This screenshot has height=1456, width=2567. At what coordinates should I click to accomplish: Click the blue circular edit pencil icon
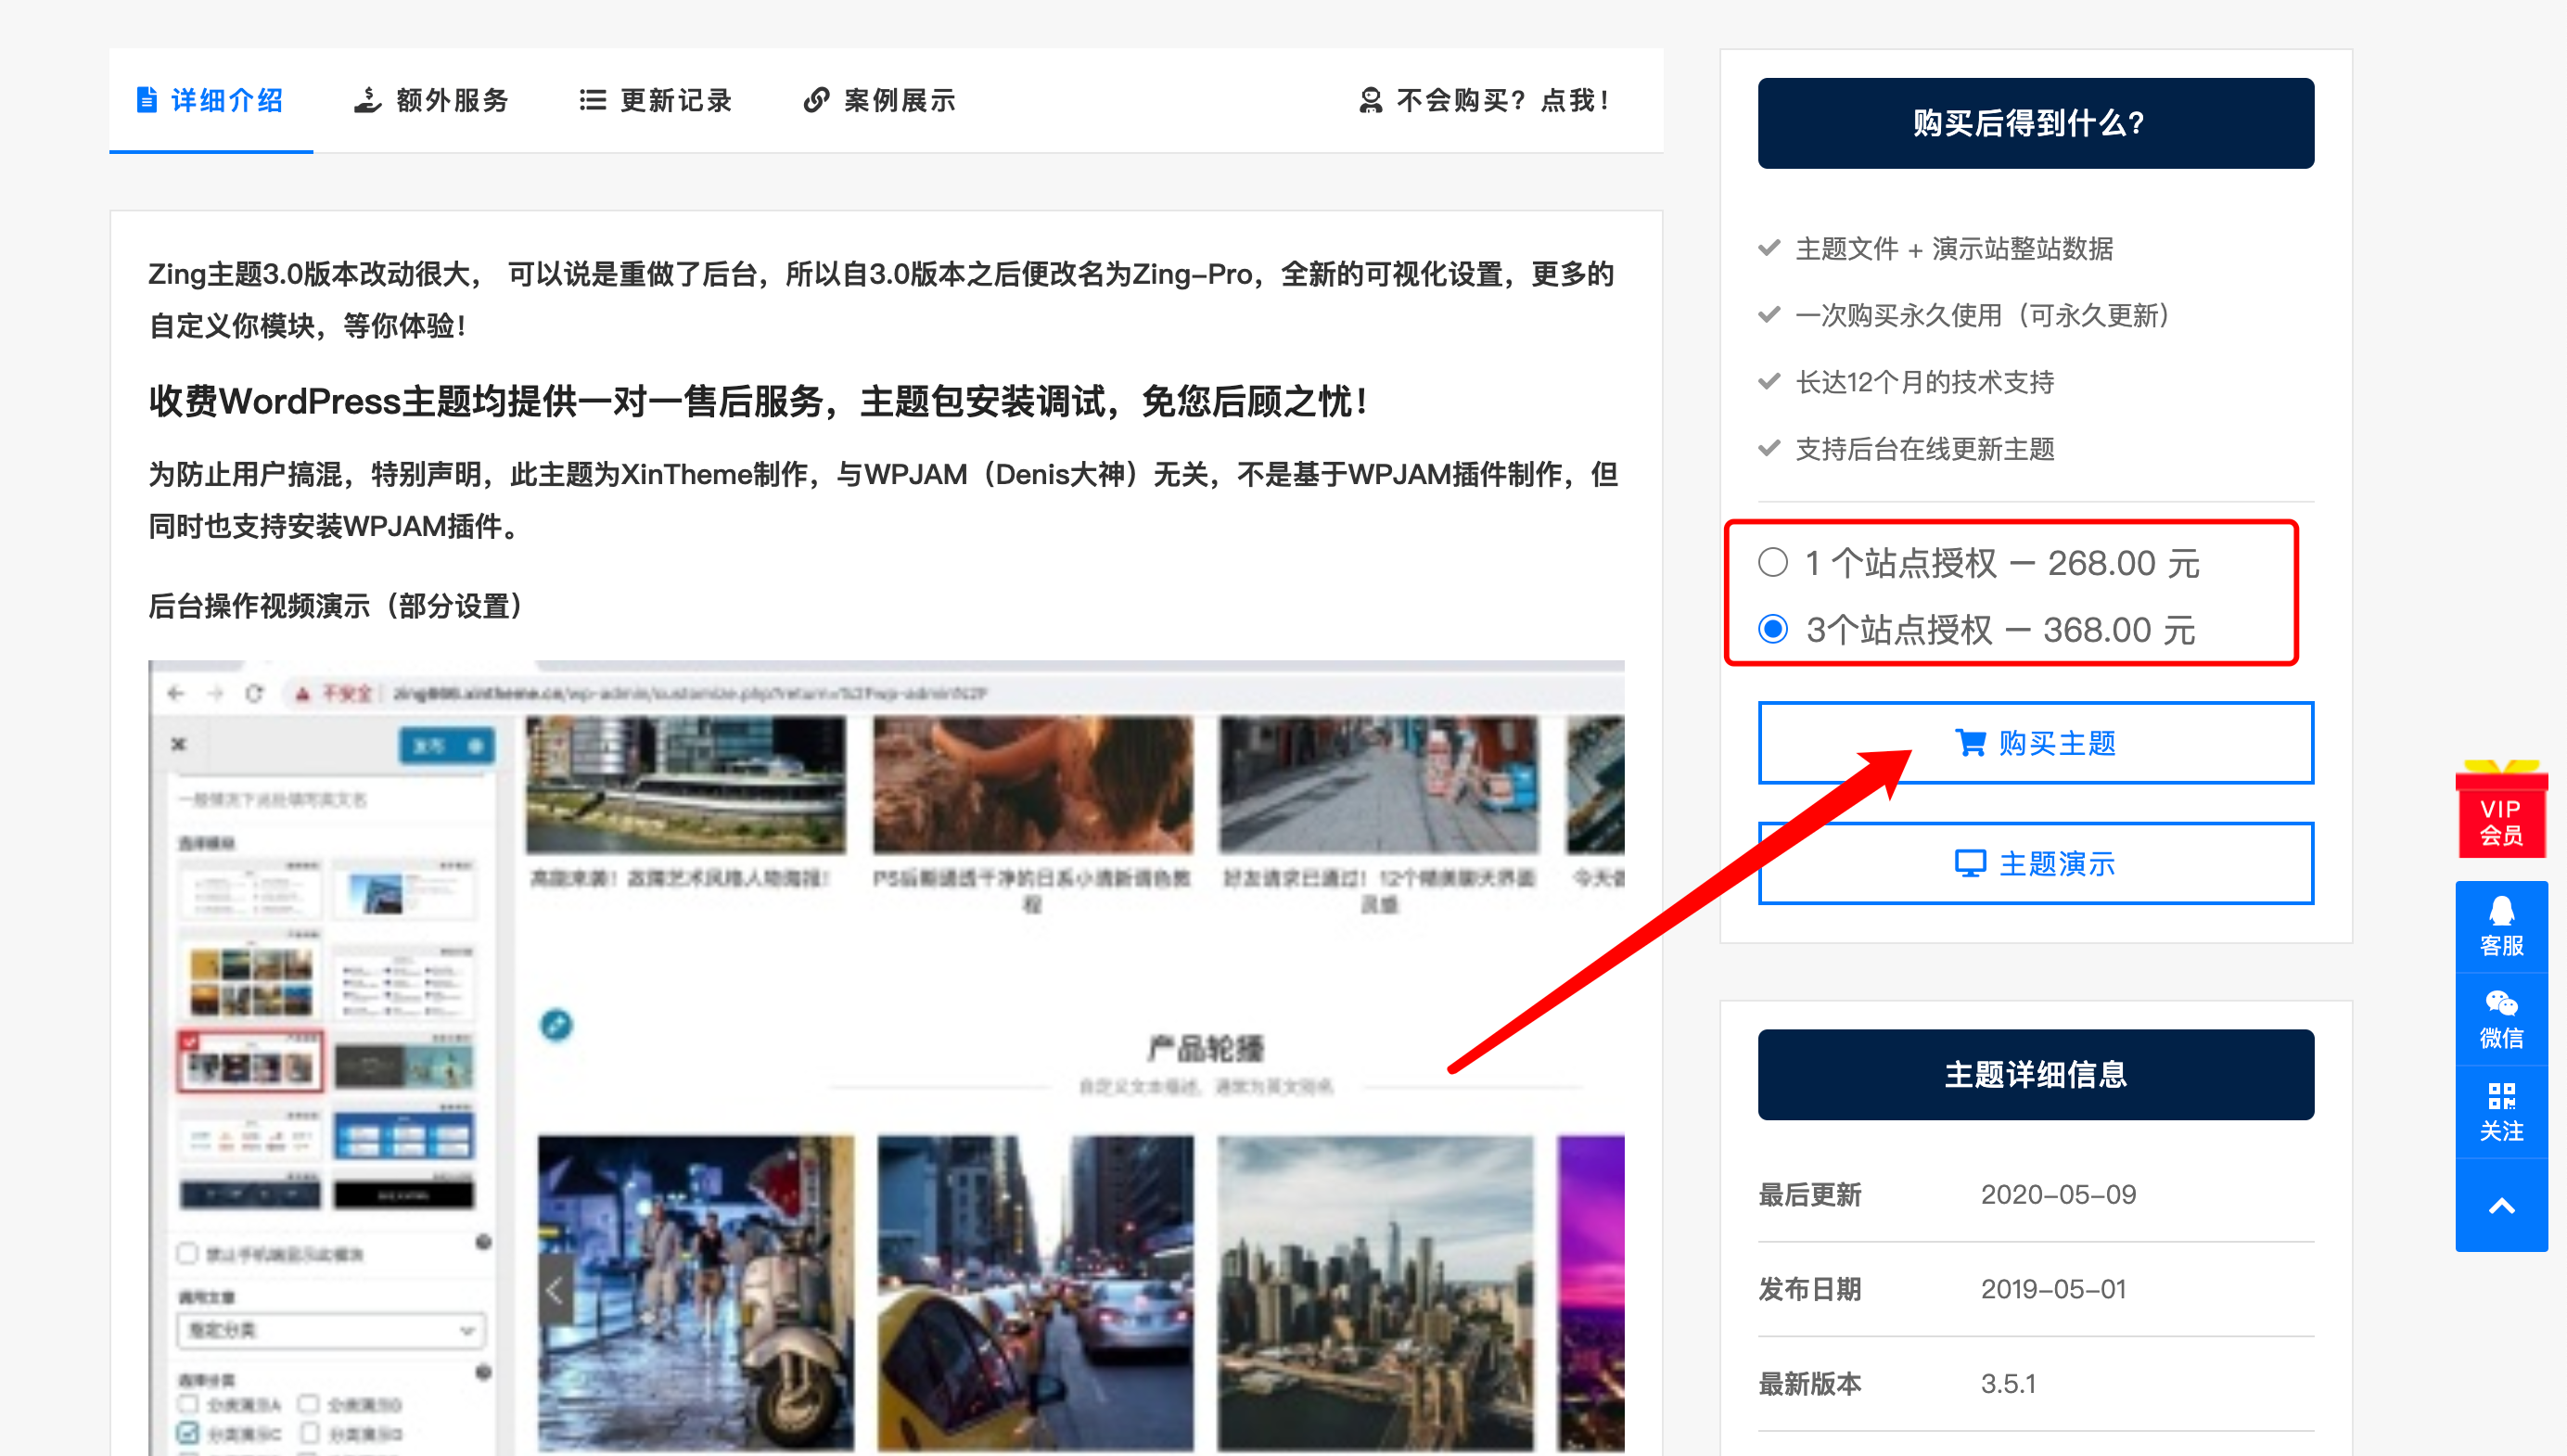click(x=557, y=1024)
